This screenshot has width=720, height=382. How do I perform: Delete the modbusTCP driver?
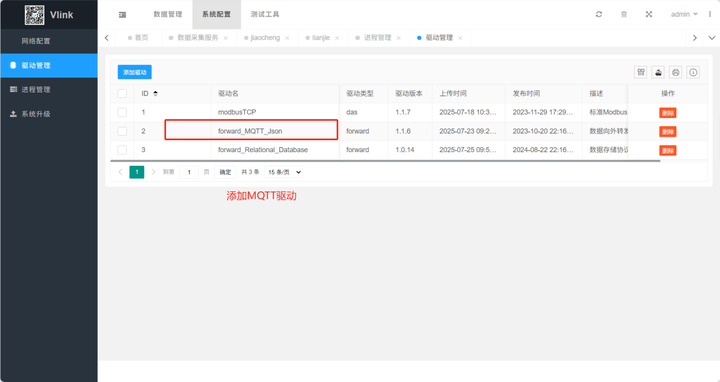click(668, 112)
